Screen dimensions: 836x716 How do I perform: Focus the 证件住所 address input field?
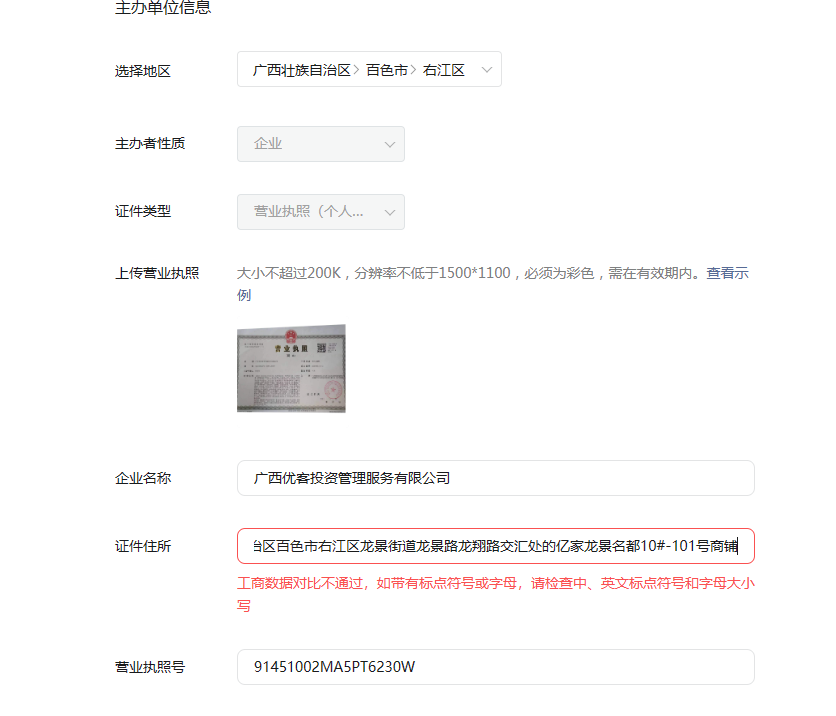495,546
